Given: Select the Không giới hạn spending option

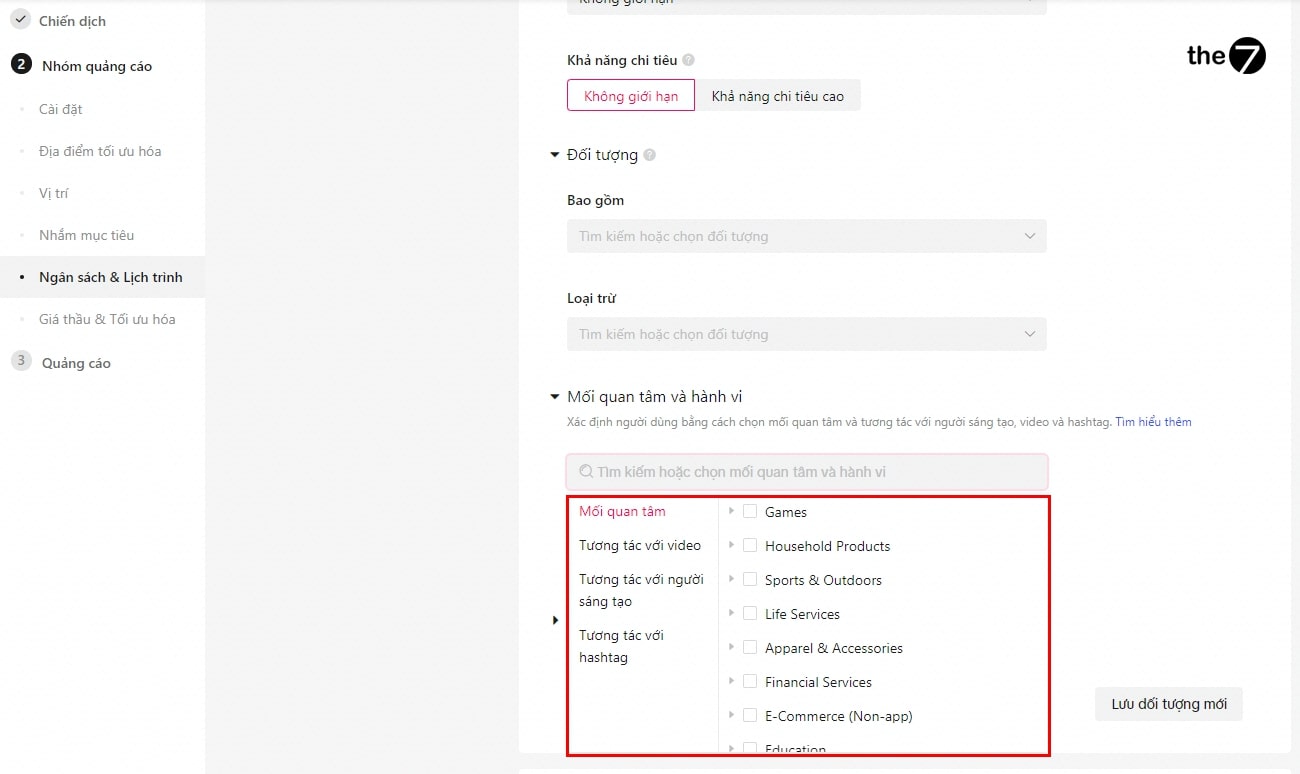Looking at the screenshot, I should [x=631, y=96].
